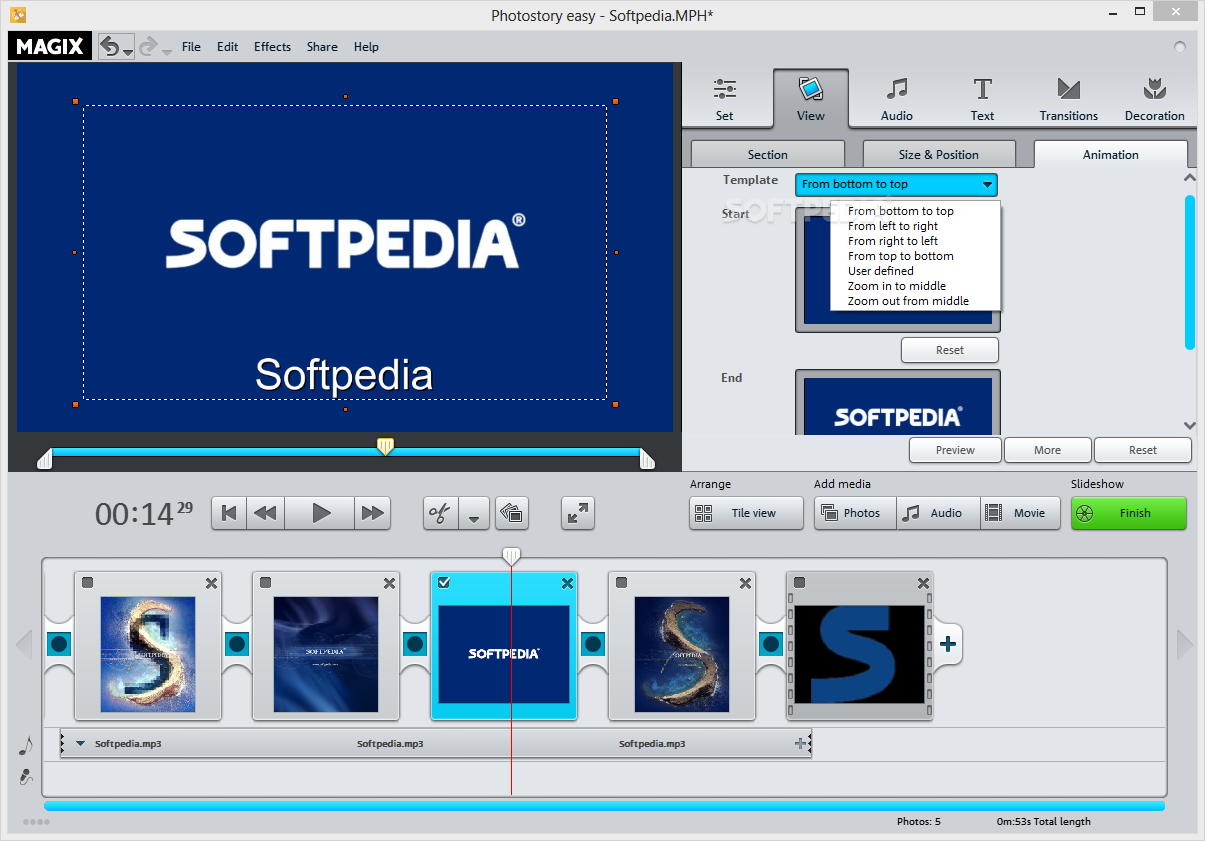The height and width of the screenshot is (841, 1205).
Task: Switch to the Size & Position tab
Action: pyautogui.click(x=939, y=154)
